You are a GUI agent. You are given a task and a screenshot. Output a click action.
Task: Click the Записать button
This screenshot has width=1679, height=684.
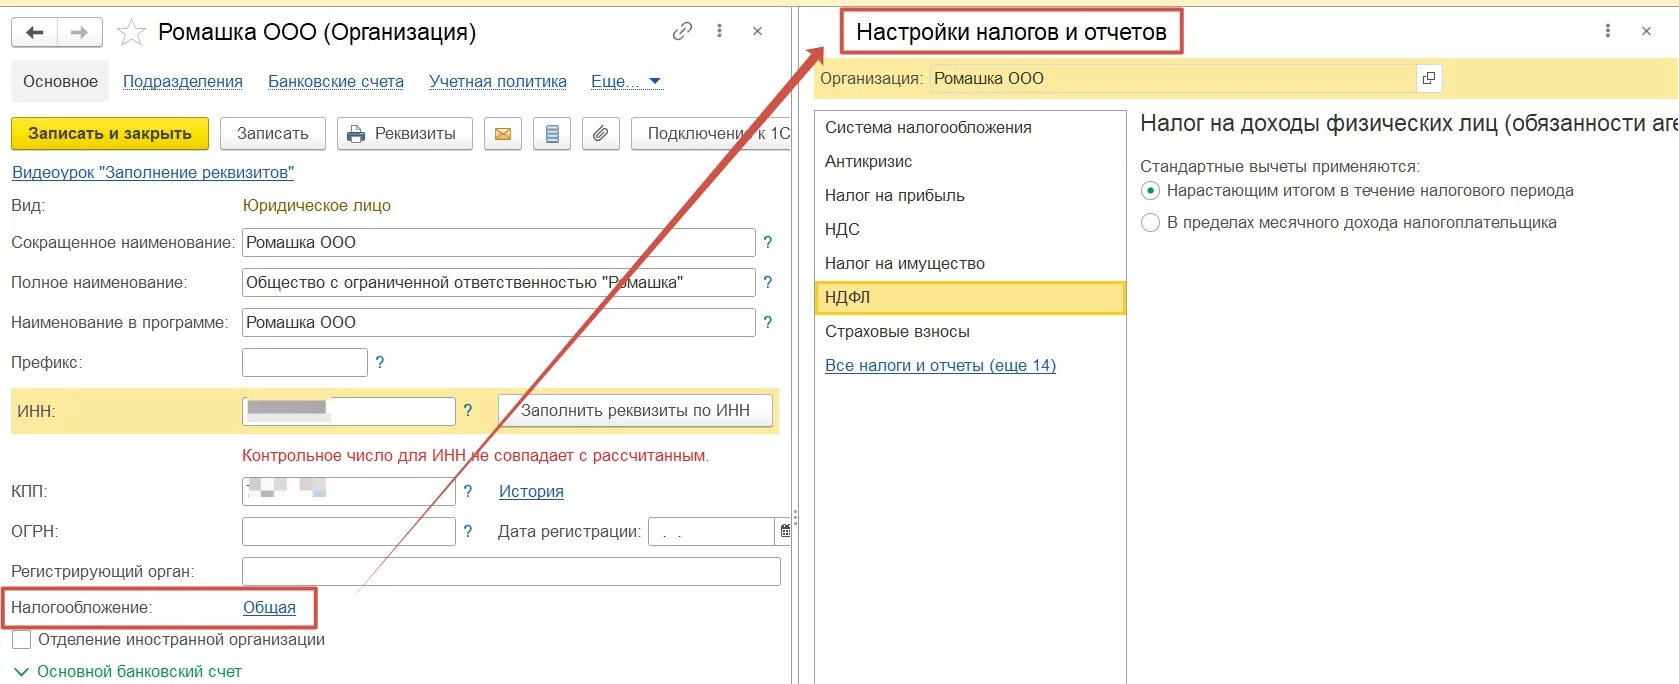[273, 134]
